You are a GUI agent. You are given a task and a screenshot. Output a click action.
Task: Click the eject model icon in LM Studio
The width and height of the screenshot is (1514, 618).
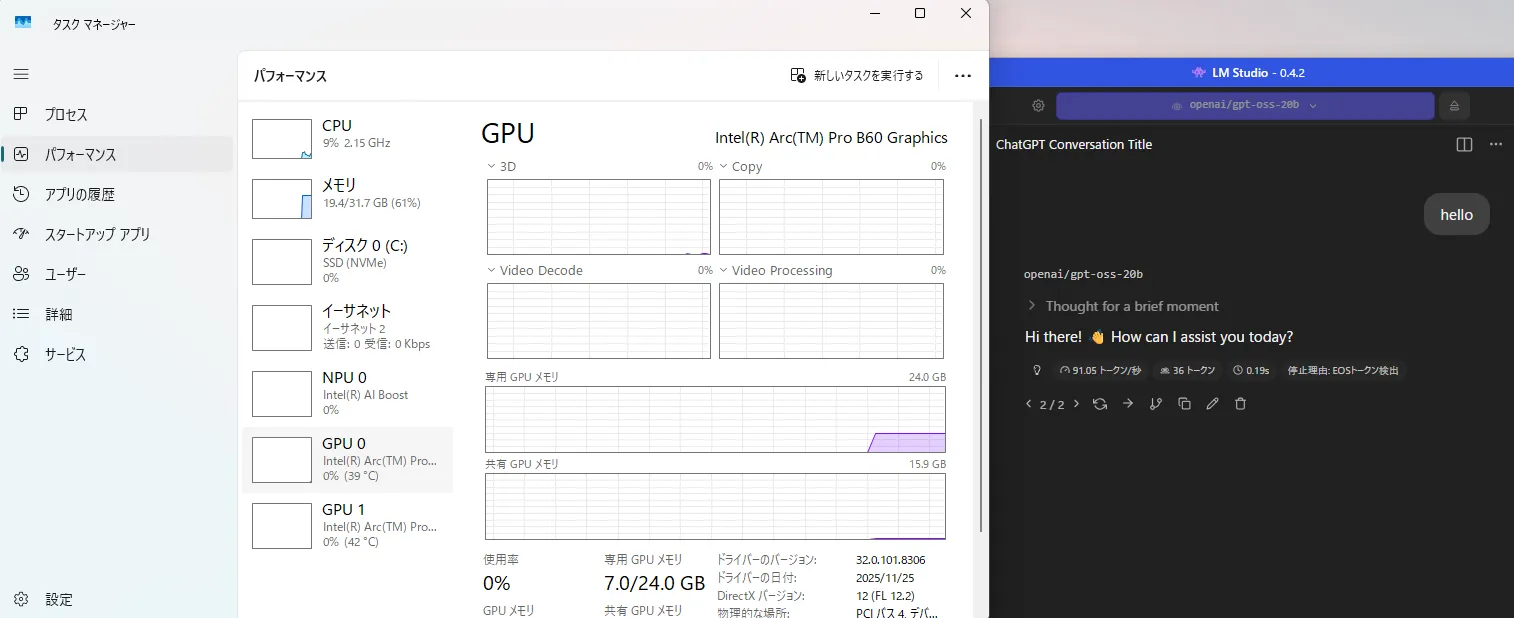pyautogui.click(x=1453, y=106)
